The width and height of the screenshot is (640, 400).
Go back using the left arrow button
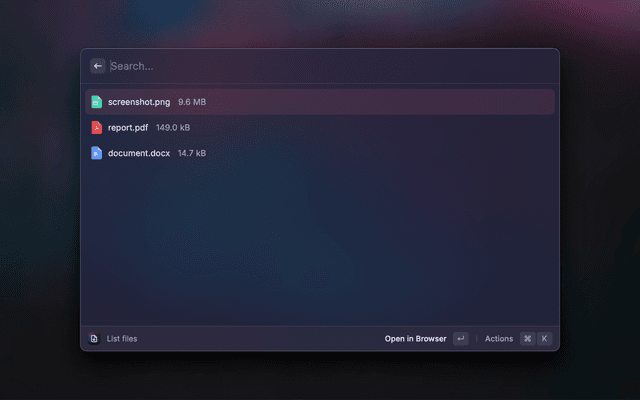click(98, 66)
